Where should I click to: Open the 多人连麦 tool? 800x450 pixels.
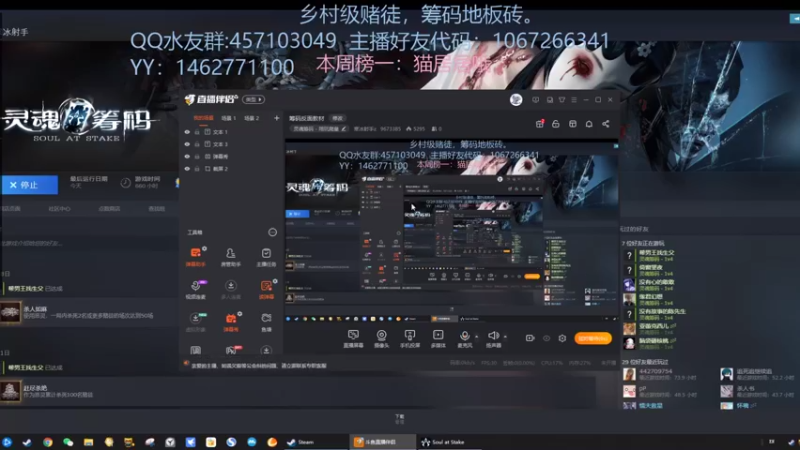tap(231, 289)
